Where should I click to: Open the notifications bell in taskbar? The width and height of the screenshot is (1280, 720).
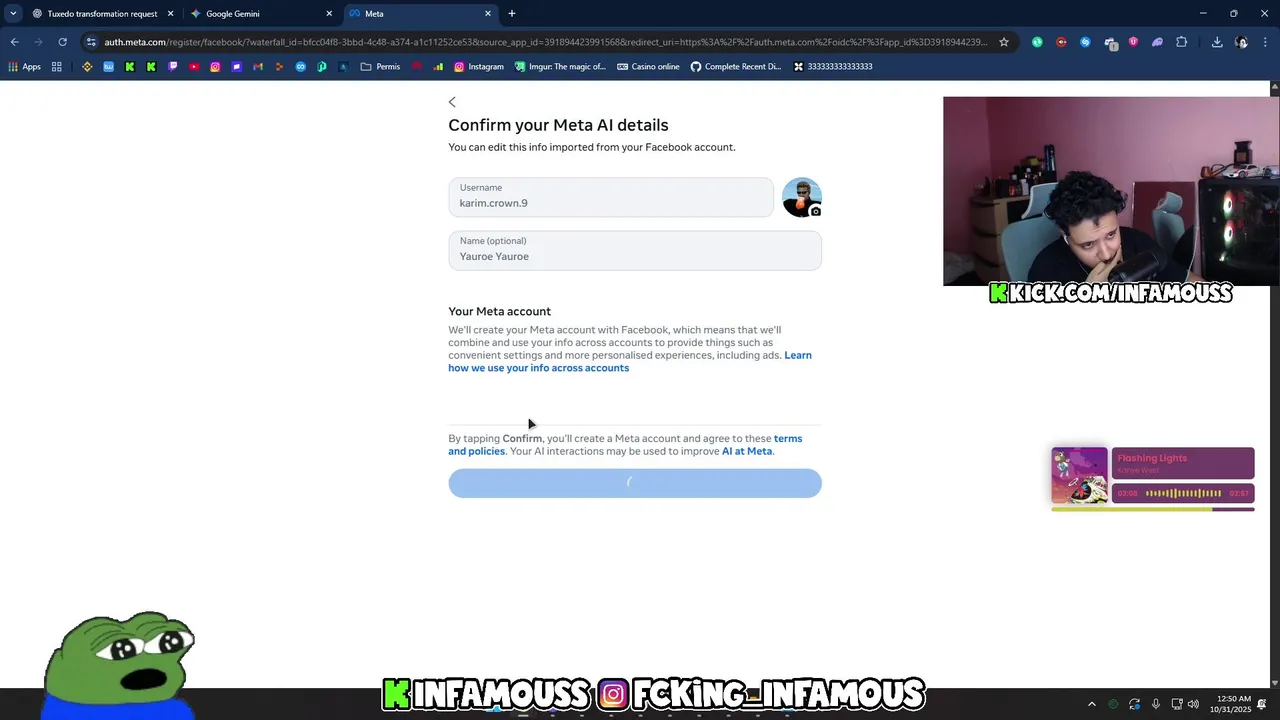click(1262, 705)
